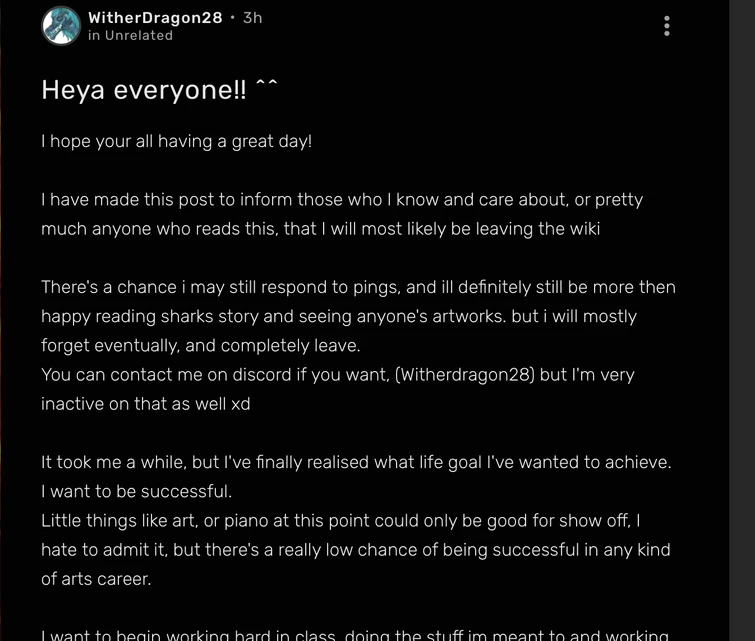Screen dimensions: 755x641
Task: Click the line mentioning leaving the wiki
Action: 320,228
